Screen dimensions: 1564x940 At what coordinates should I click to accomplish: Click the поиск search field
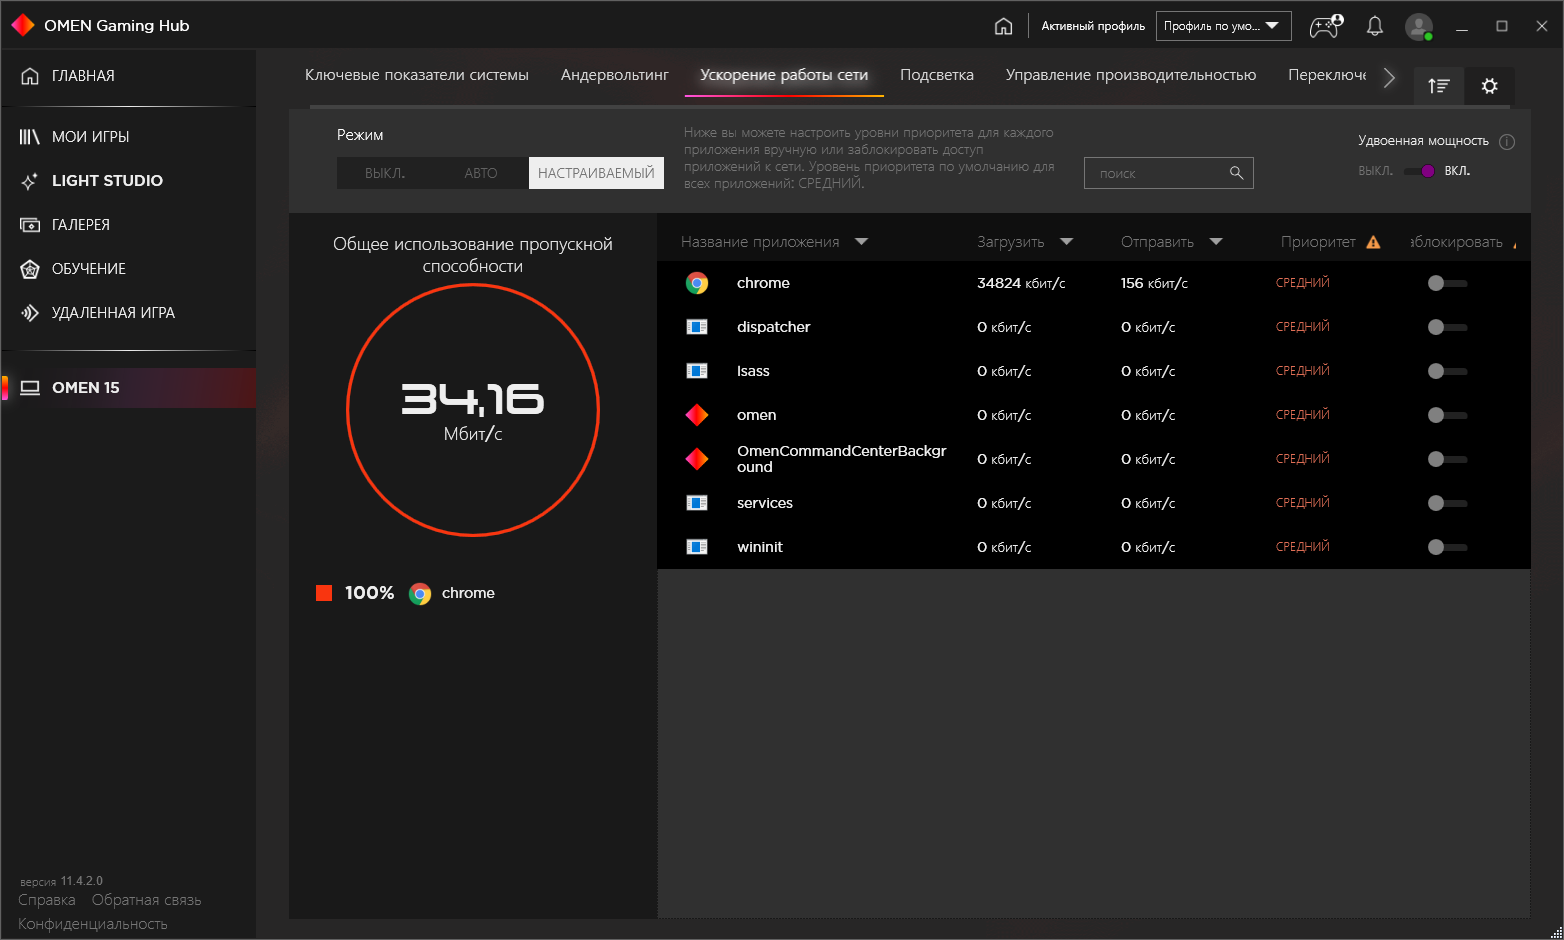point(1168,173)
